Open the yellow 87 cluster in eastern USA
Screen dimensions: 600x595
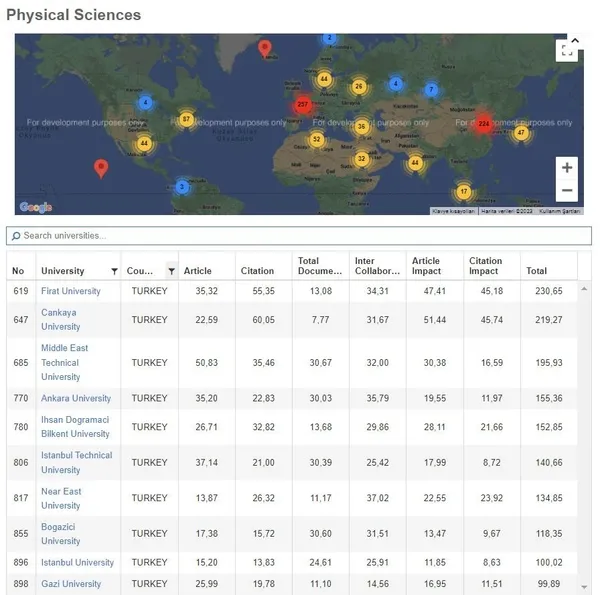(x=186, y=119)
